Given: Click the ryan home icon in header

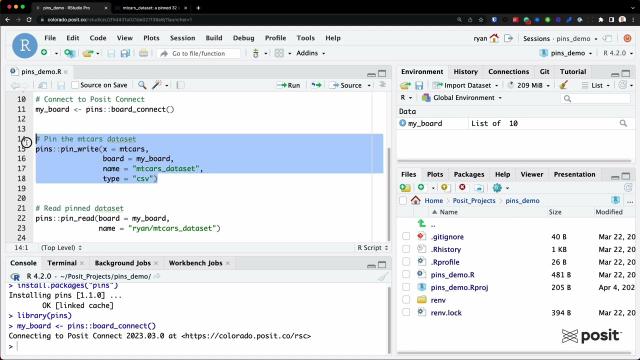Looking at the screenshot, I should pyautogui.click(x=494, y=38).
